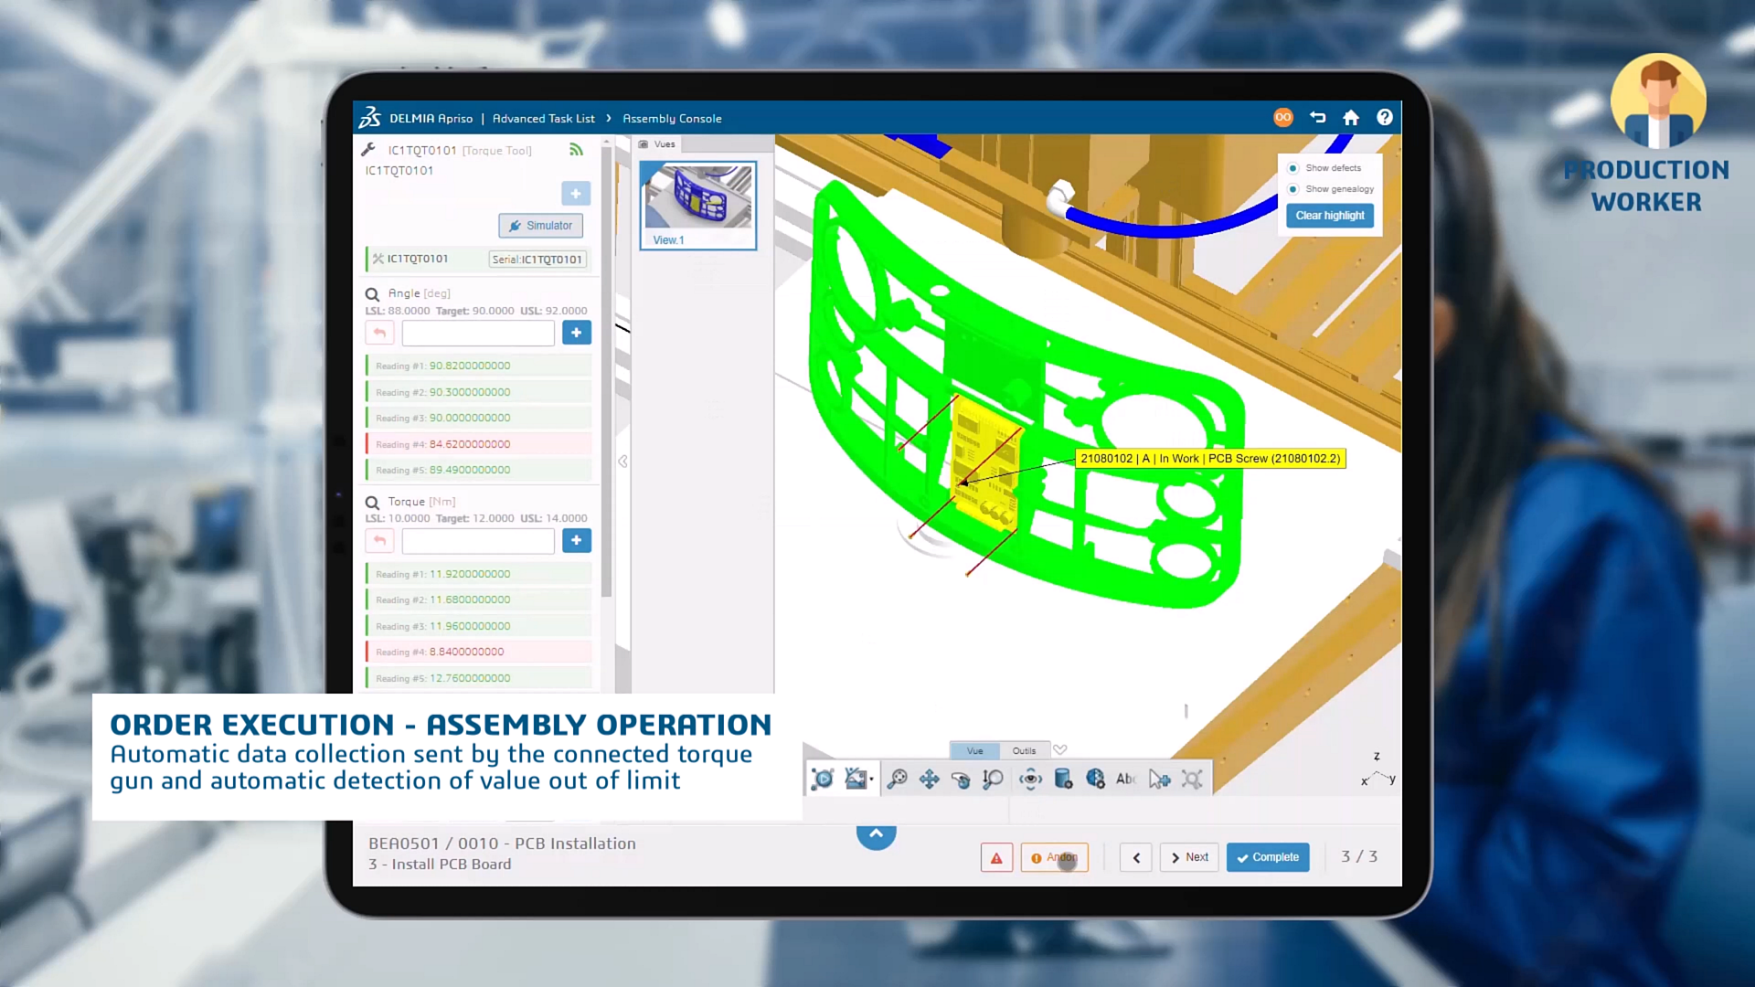This screenshot has height=987, width=1755.
Task: Click the text annotation Abc tool
Action: tap(1126, 779)
